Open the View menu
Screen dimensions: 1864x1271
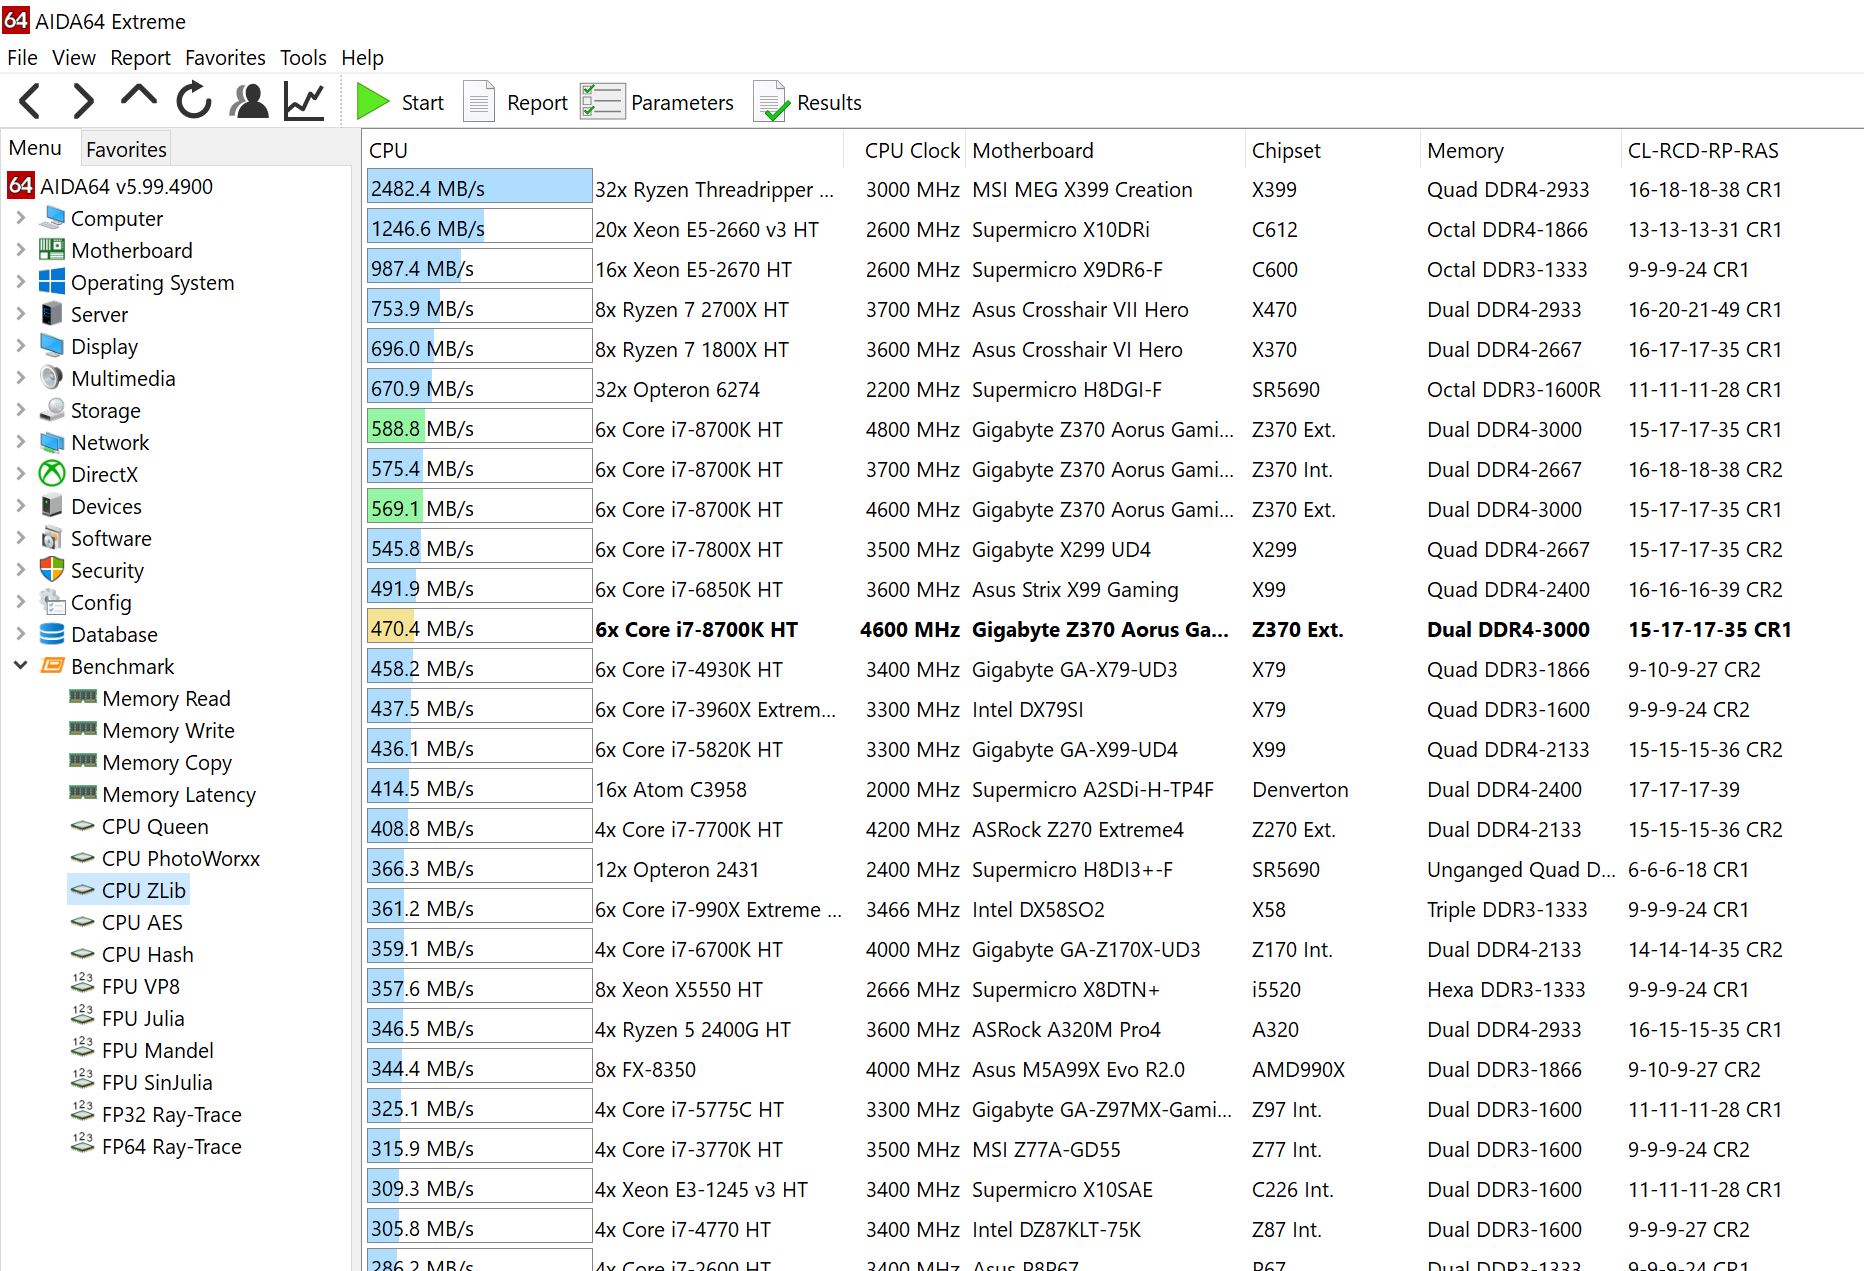pos(74,57)
